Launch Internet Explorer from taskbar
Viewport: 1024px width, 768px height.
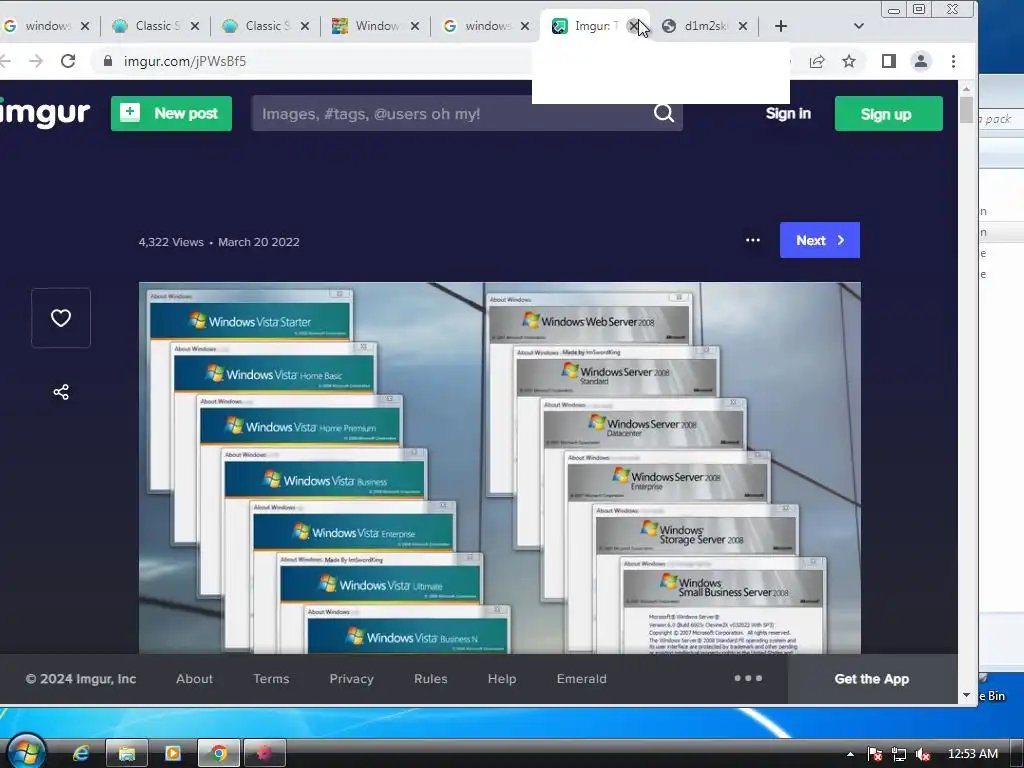(81, 754)
